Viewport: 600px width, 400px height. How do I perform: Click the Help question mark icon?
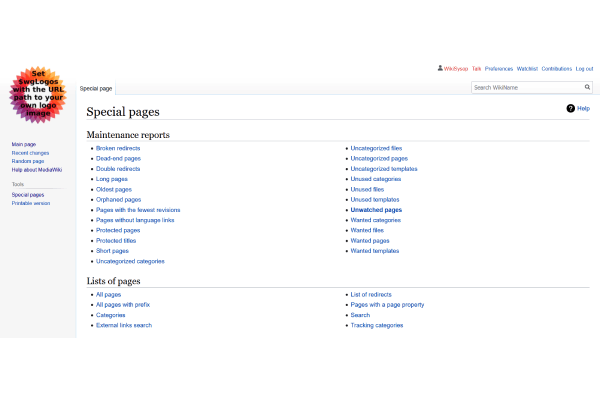tap(571, 108)
